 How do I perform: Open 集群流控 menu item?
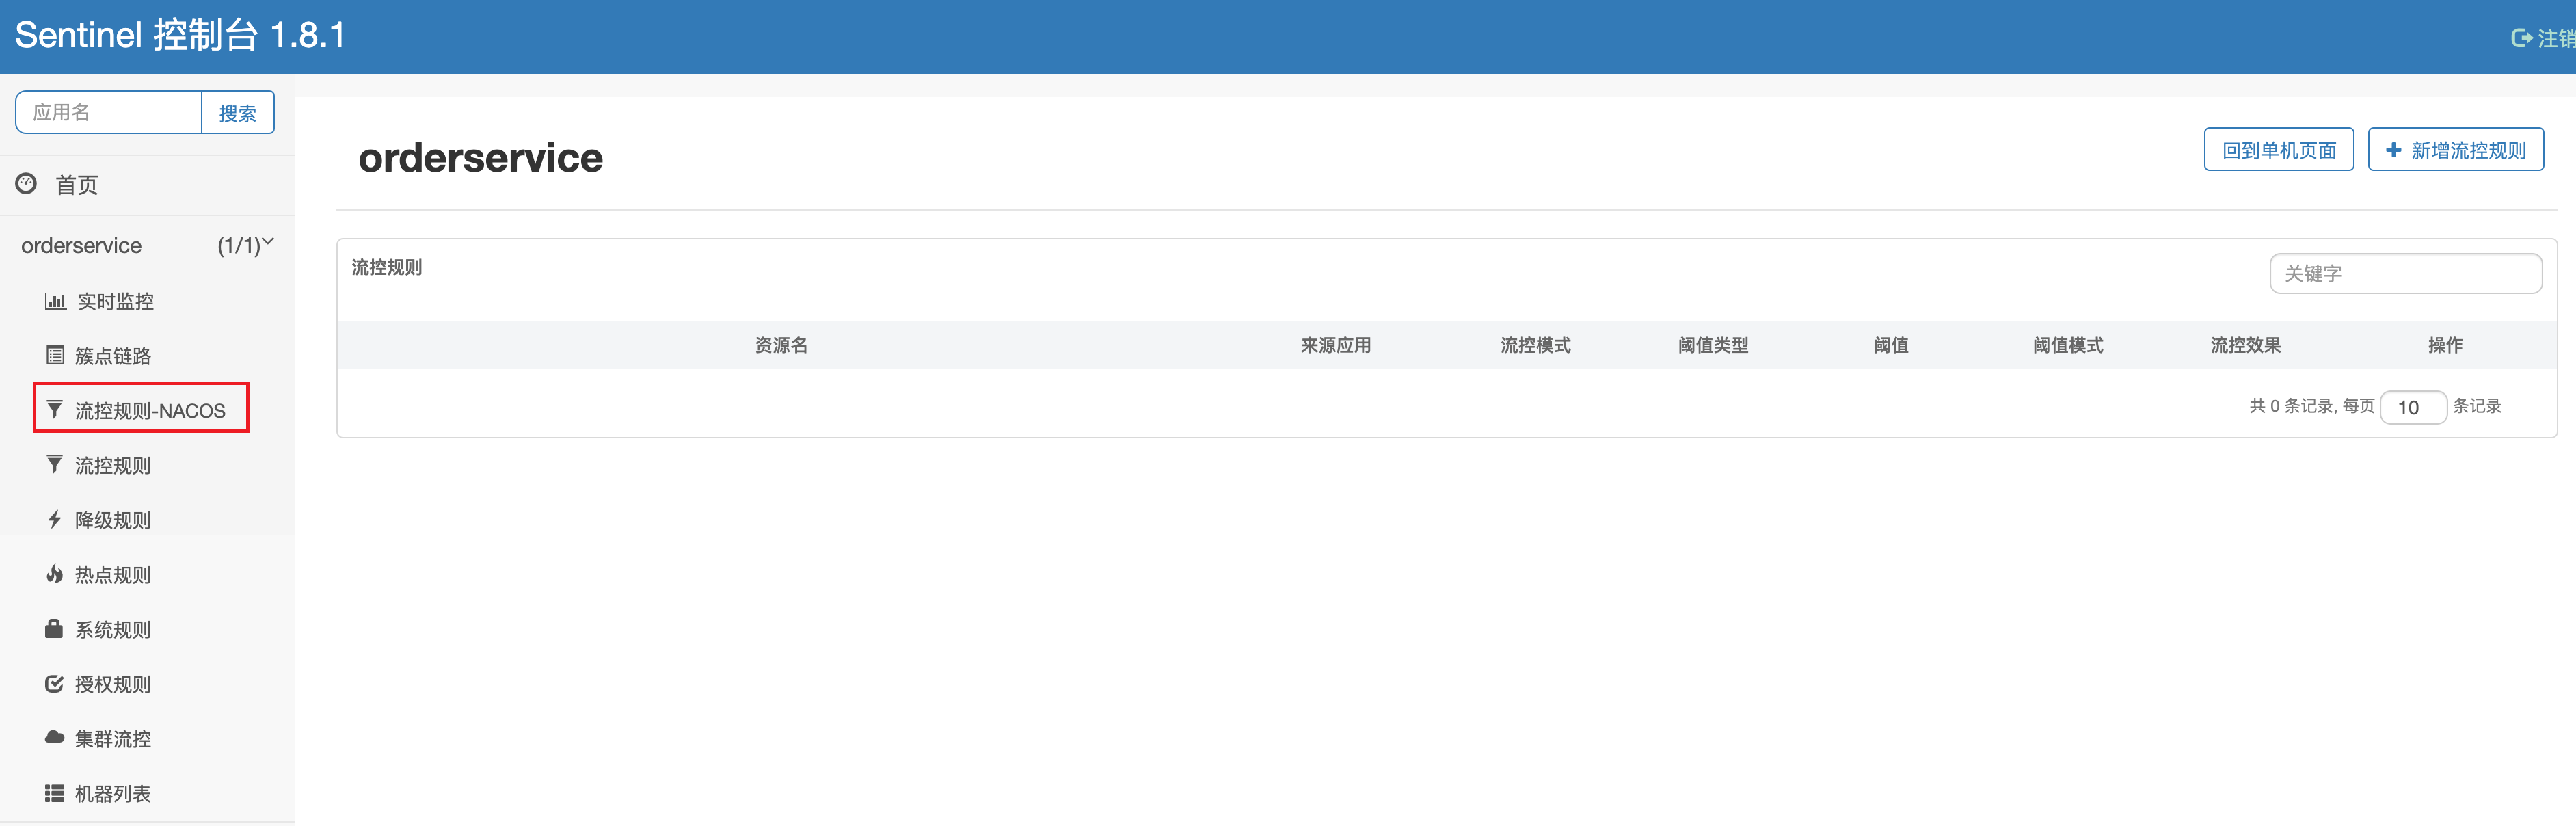pos(113,739)
